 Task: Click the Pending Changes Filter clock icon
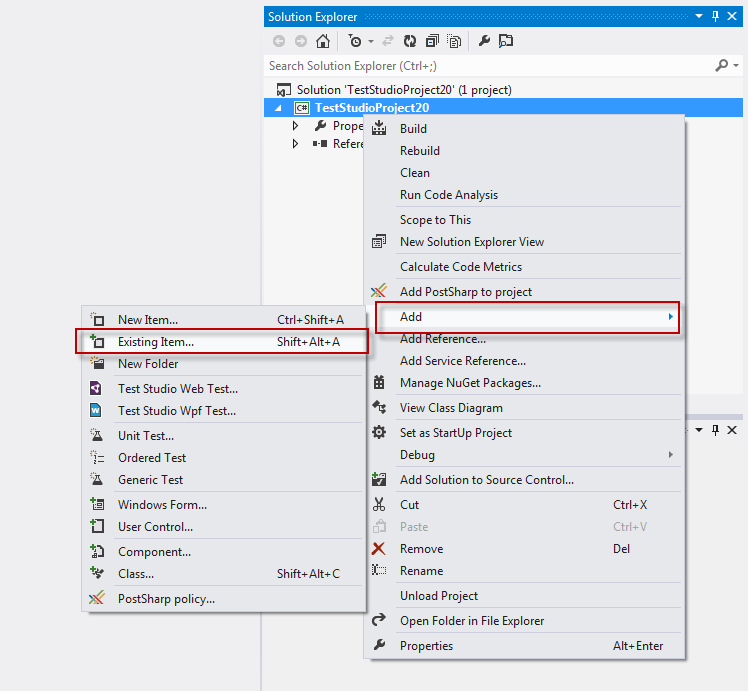pos(355,41)
